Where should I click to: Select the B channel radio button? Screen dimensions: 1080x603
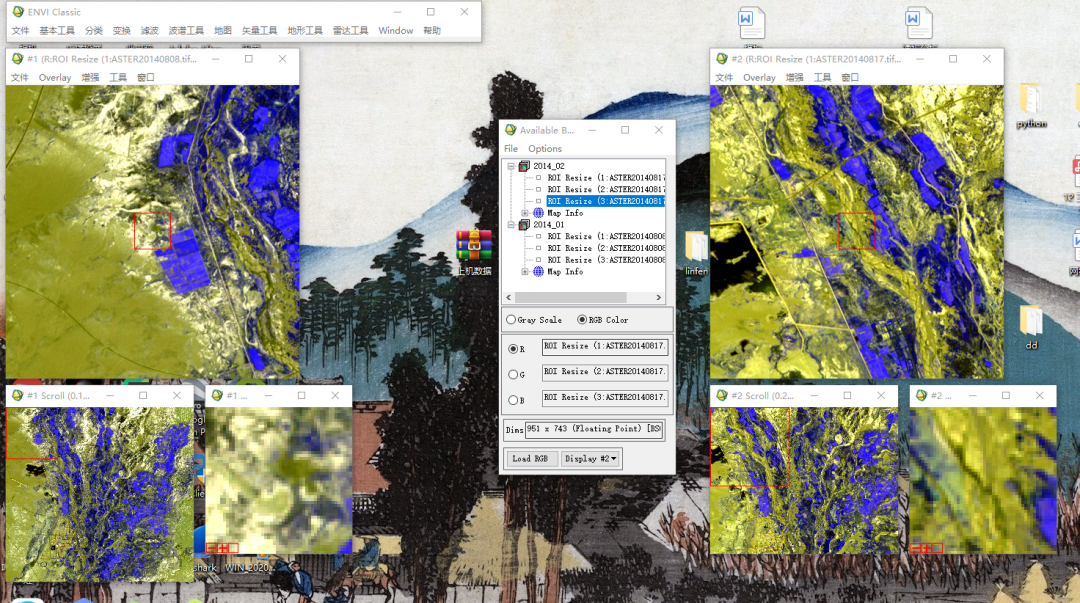(512, 400)
